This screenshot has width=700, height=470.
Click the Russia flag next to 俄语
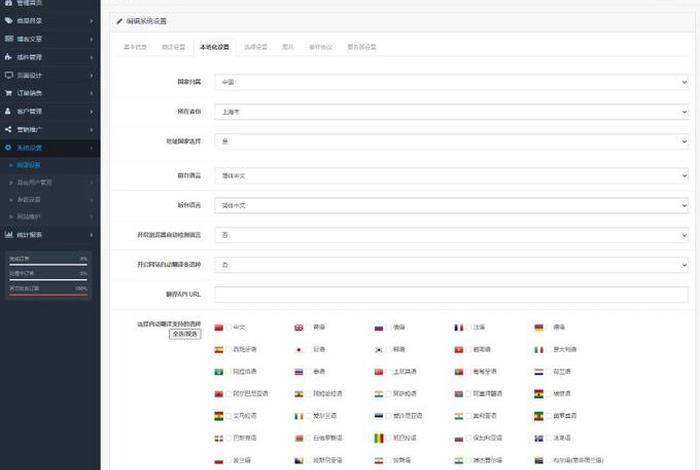coord(379,328)
